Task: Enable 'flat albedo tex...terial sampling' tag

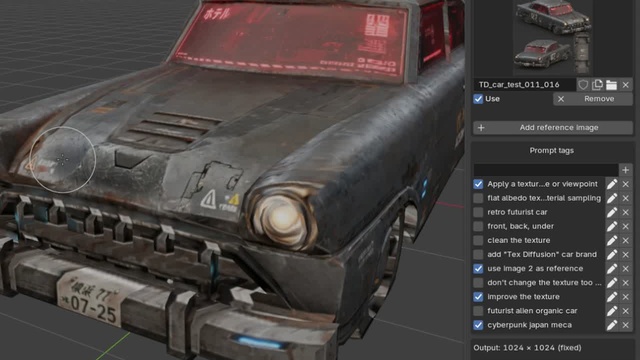Action: pyautogui.click(x=478, y=198)
